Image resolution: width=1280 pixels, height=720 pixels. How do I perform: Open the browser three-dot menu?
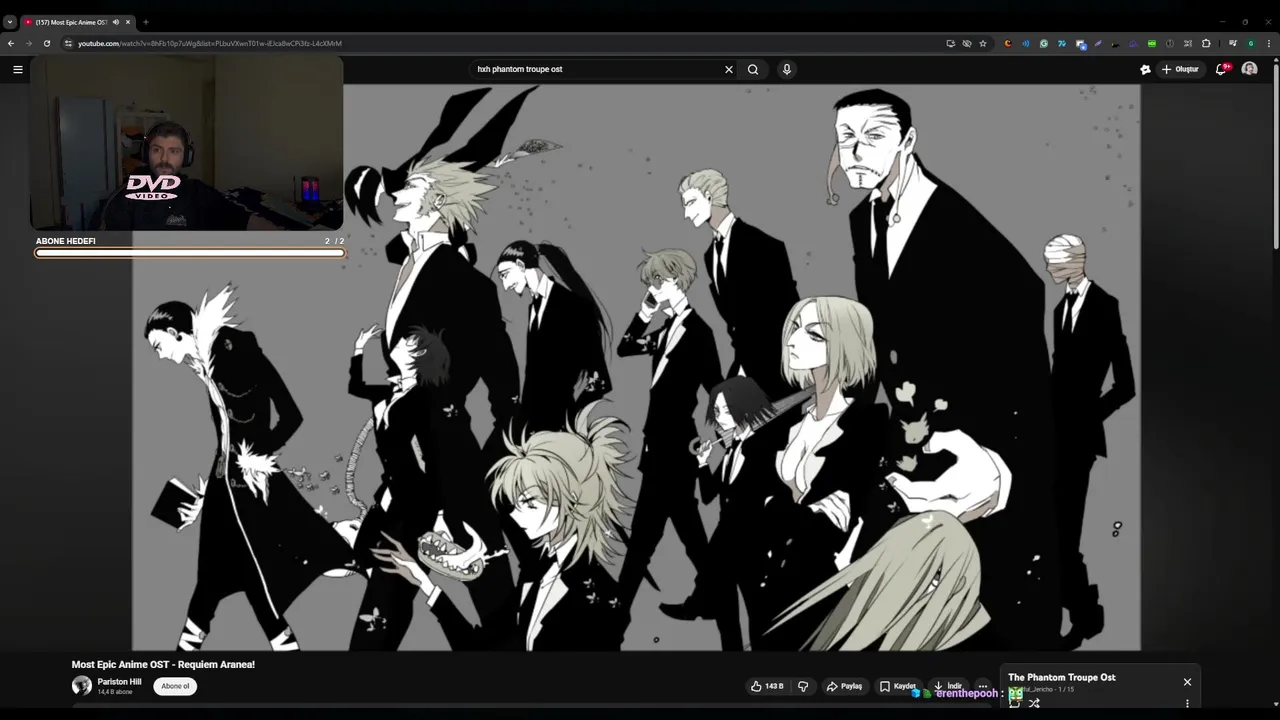pyautogui.click(x=1269, y=43)
